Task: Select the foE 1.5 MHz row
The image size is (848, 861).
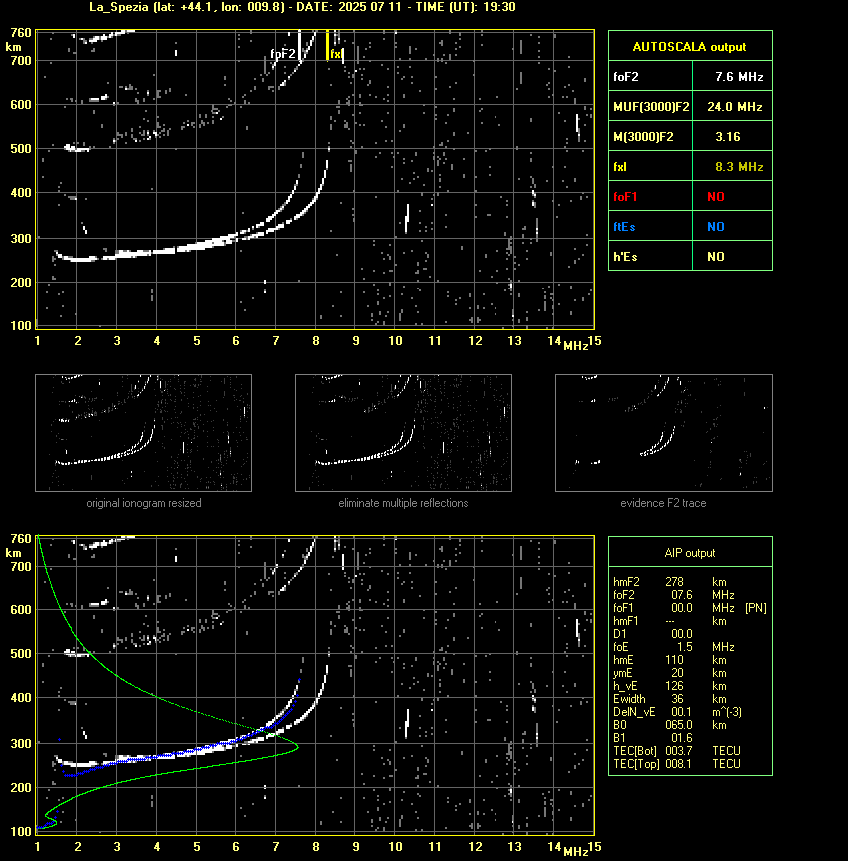Action: [674, 647]
